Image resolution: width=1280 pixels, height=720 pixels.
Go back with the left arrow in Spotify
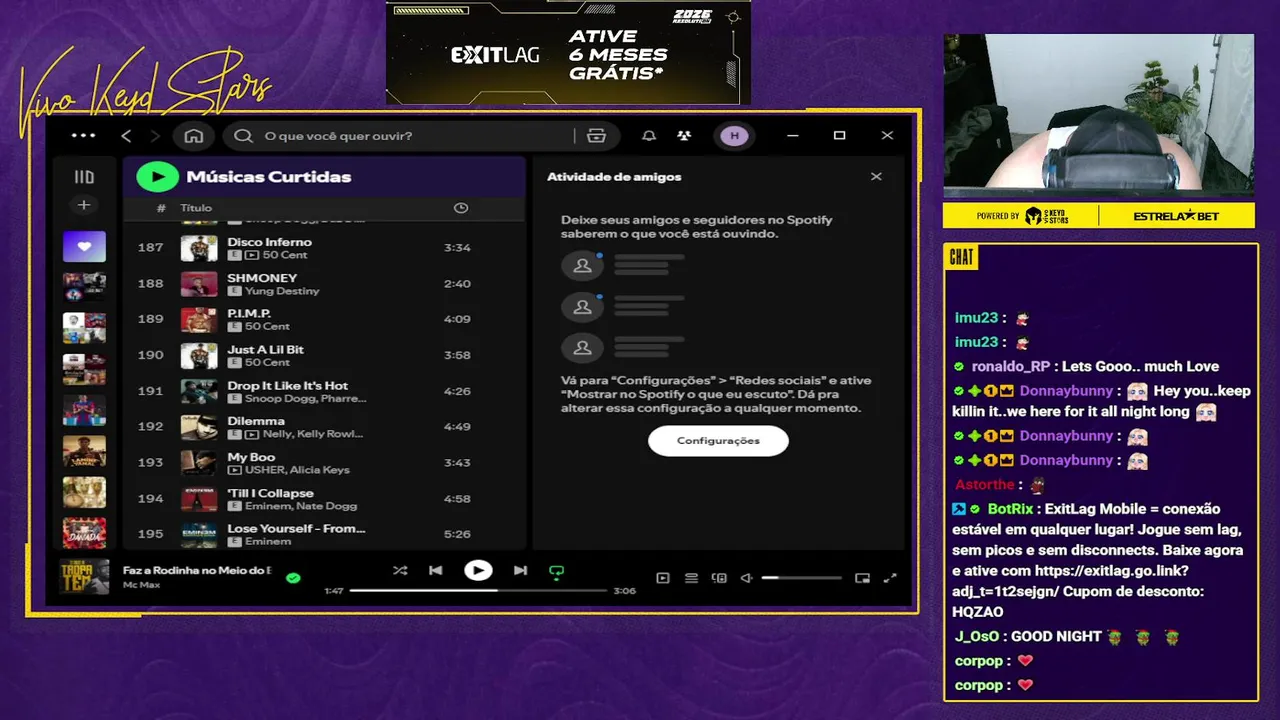(126, 136)
